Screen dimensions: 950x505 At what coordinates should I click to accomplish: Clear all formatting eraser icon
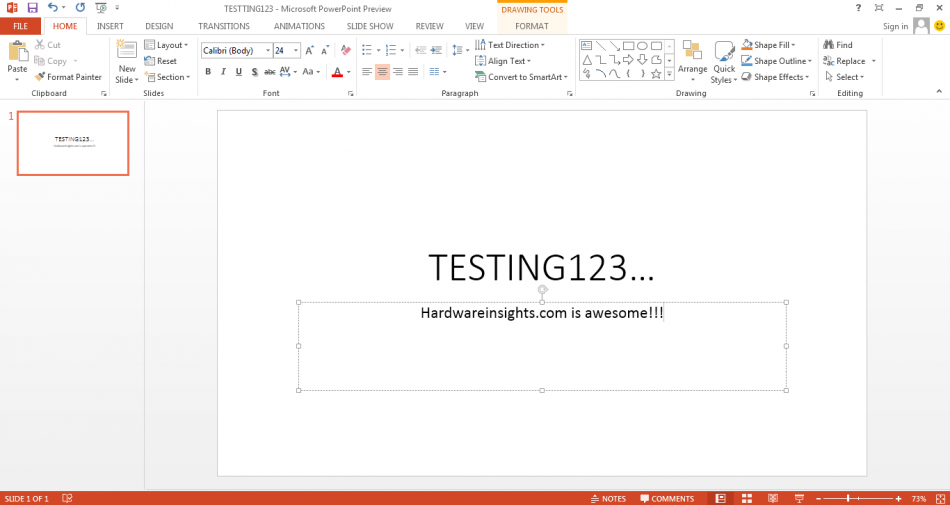pyautogui.click(x=346, y=50)
